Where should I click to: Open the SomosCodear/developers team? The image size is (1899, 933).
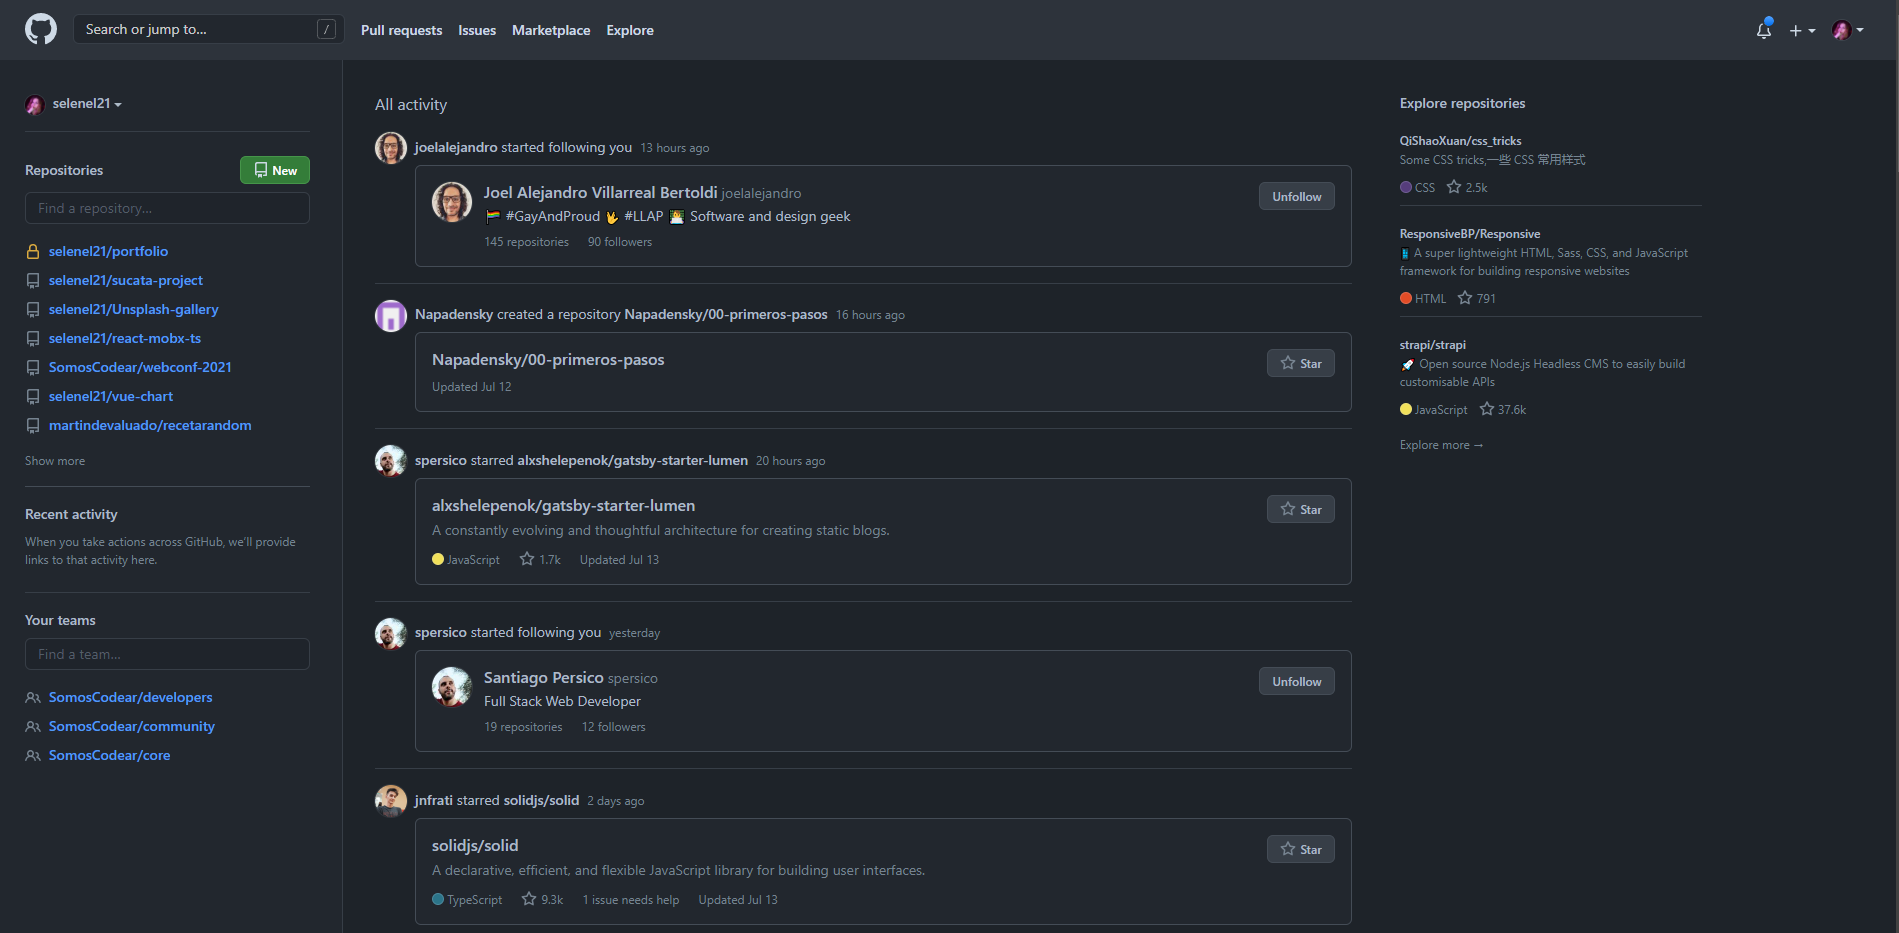[131, 698]
